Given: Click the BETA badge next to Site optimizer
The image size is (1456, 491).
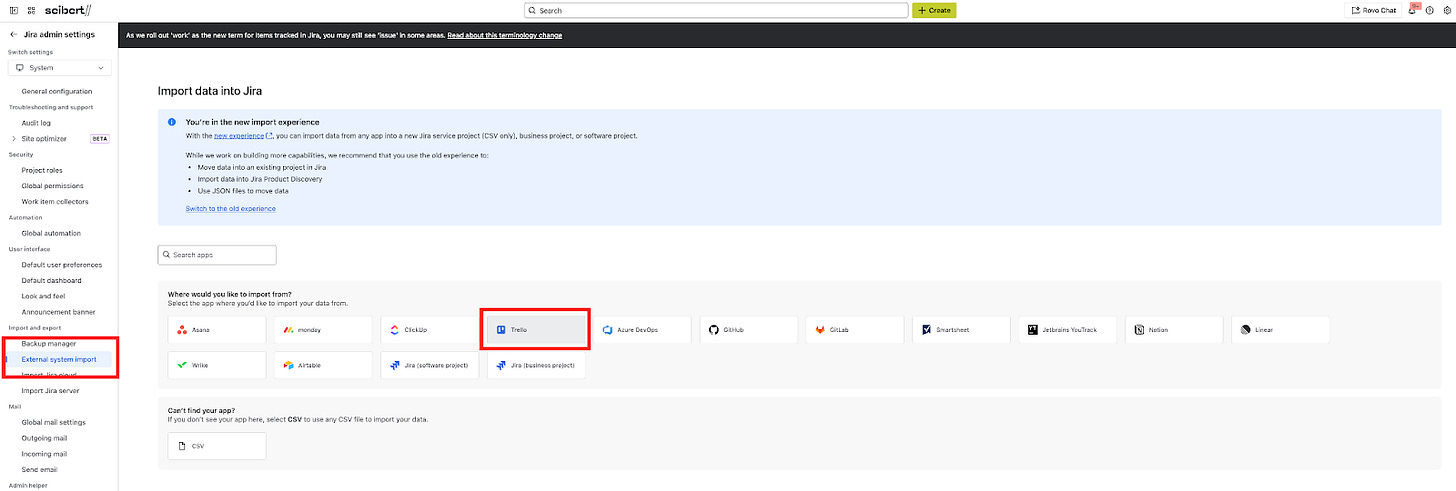Looking at the screenshot, I should [x=100, y=138].
